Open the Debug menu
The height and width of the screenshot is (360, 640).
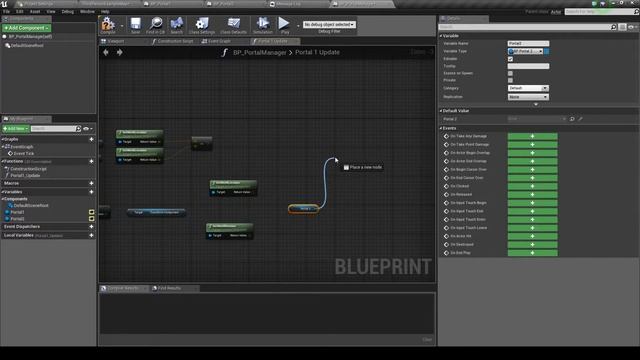67,11
